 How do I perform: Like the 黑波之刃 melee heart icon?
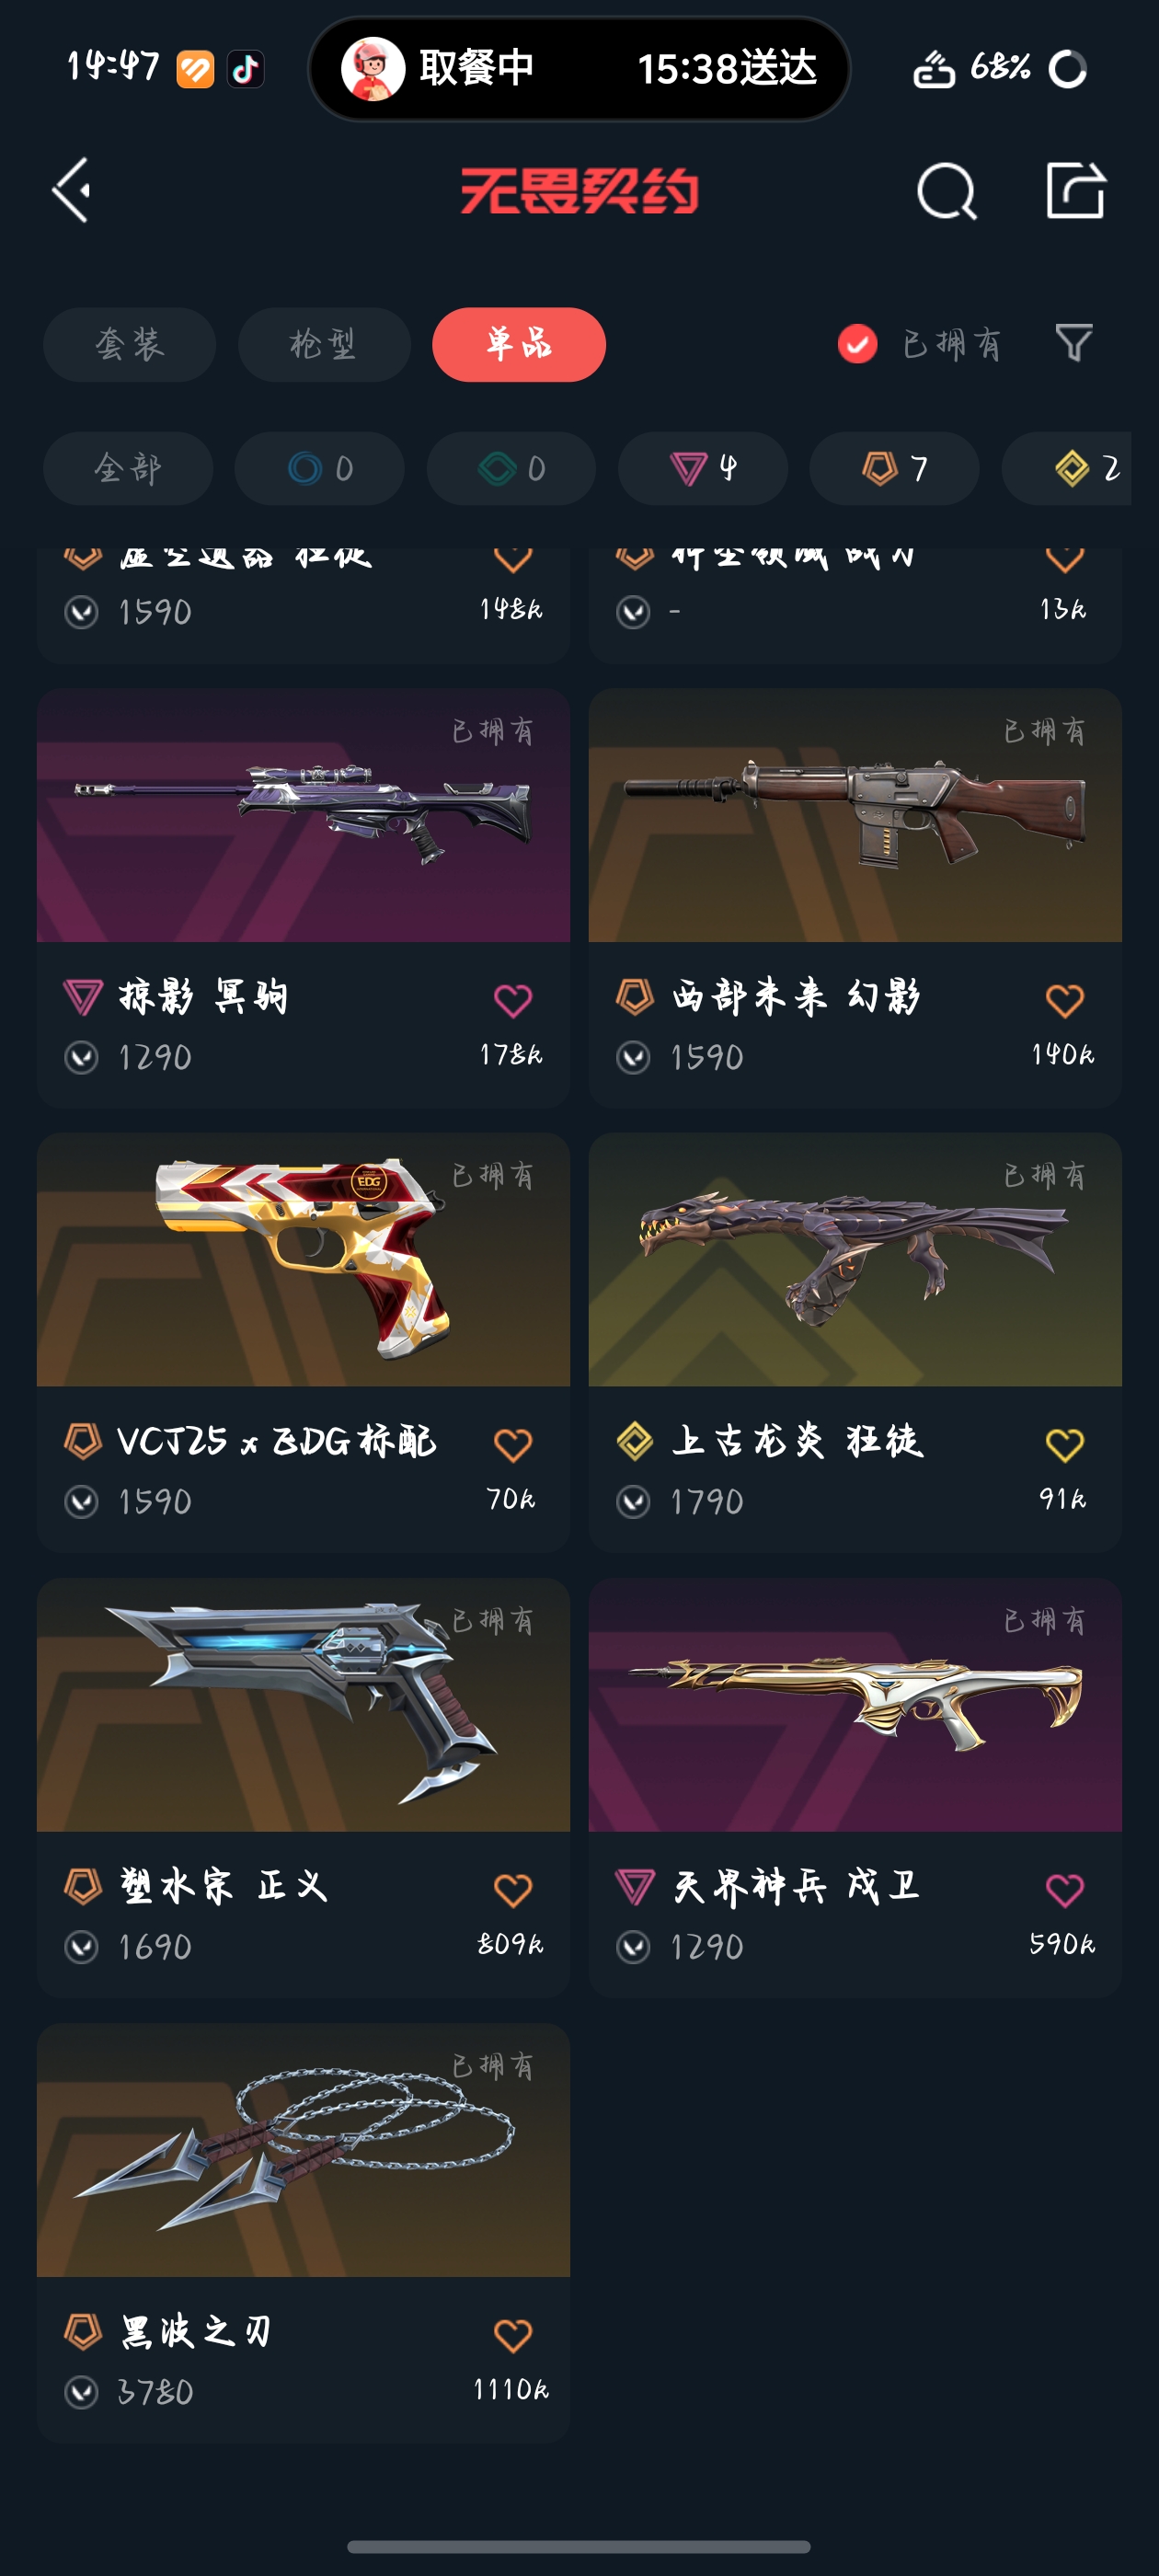(x=513, y=2335)
